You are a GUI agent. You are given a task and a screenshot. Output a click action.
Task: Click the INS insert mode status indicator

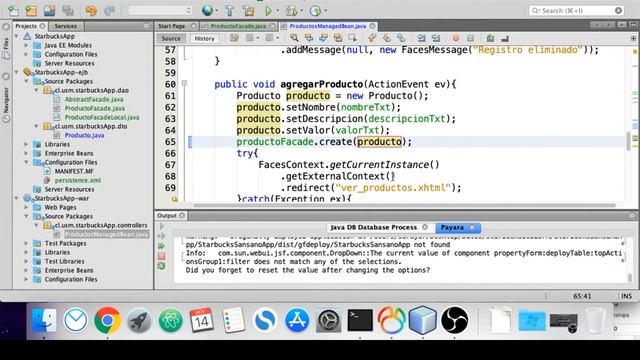pyautogui.click(x=627, y=296)
